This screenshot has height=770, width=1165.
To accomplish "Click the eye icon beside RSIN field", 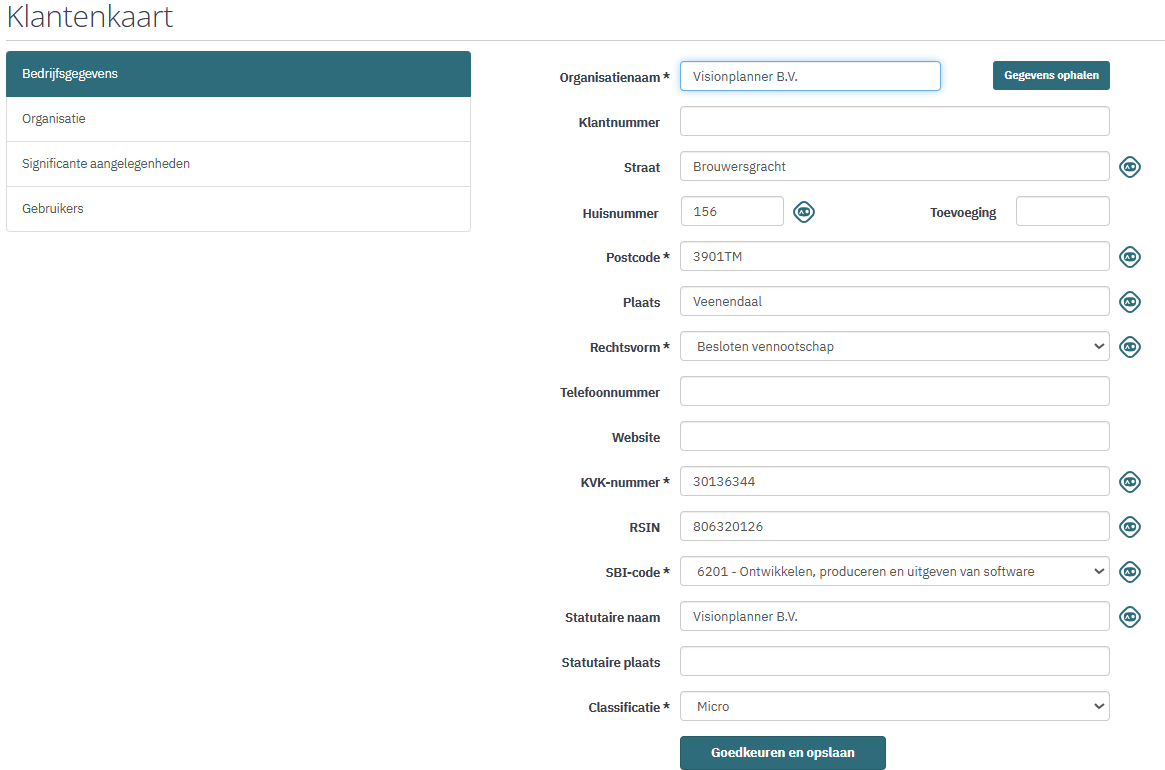I will pyautogui.click(x=1129, y=527).
